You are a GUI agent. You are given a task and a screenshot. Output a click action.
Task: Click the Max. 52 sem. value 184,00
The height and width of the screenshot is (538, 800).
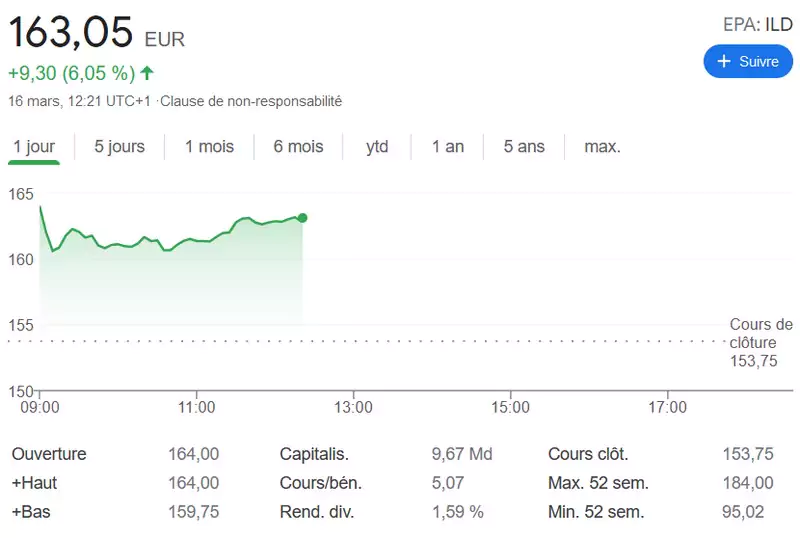click(x=748, y=483)
